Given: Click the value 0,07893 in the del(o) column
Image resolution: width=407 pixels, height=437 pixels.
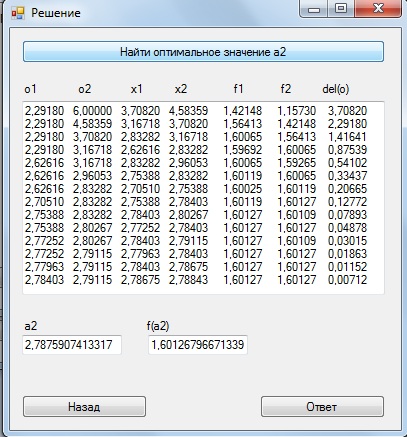Looking at the screenshot, I should pyautogui.click(x=347, y=215).
